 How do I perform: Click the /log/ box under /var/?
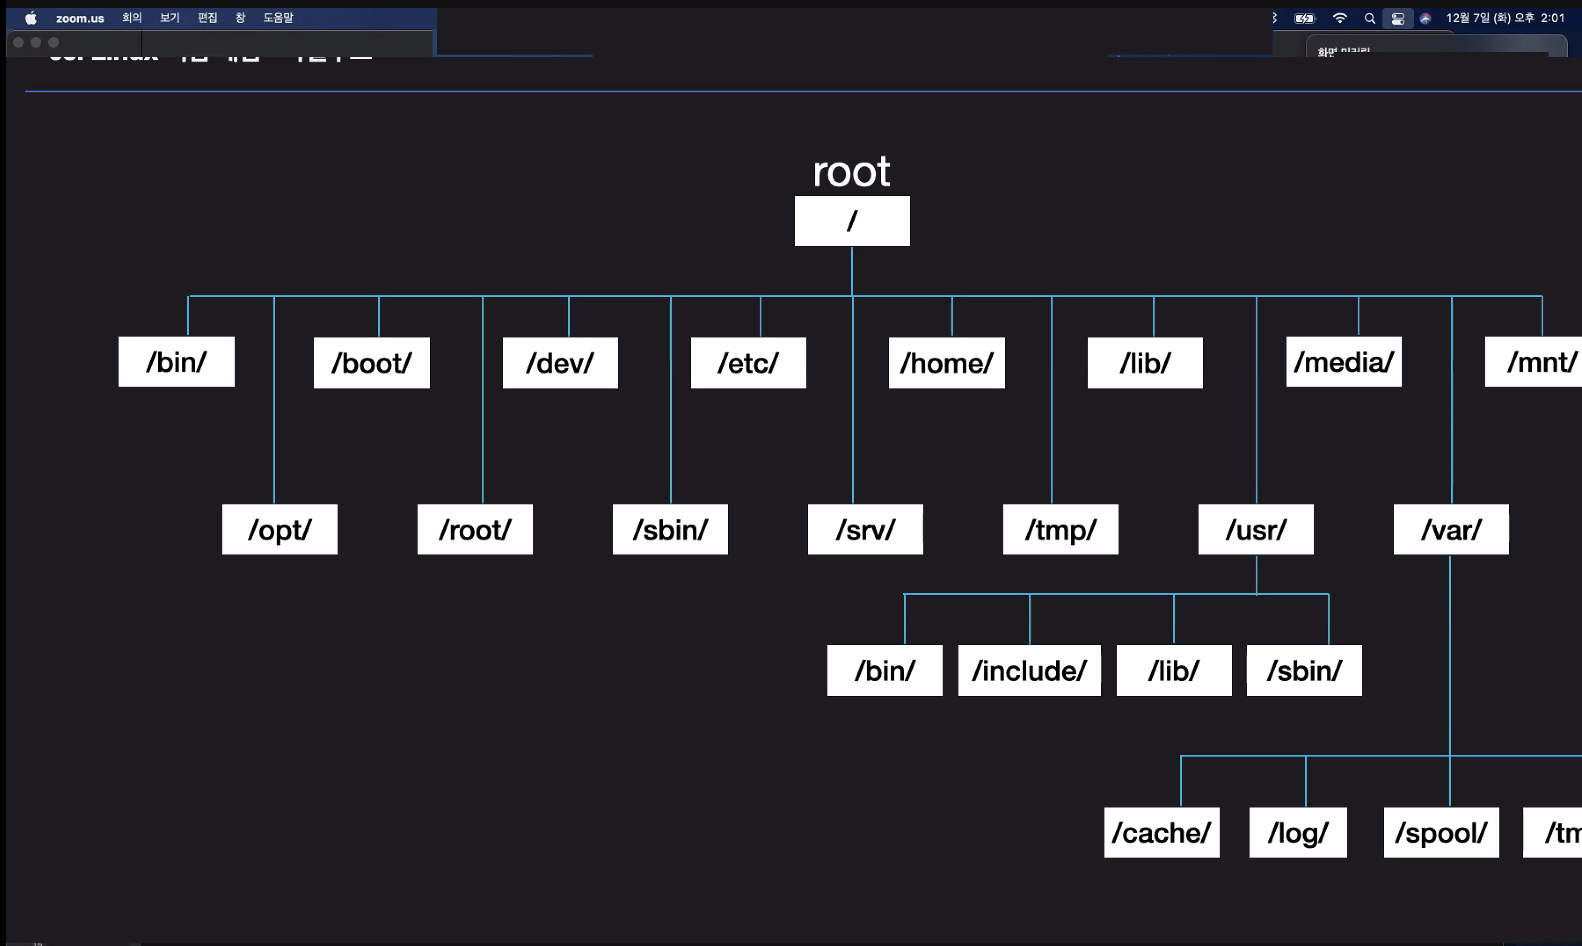[x=1298, y=833]
